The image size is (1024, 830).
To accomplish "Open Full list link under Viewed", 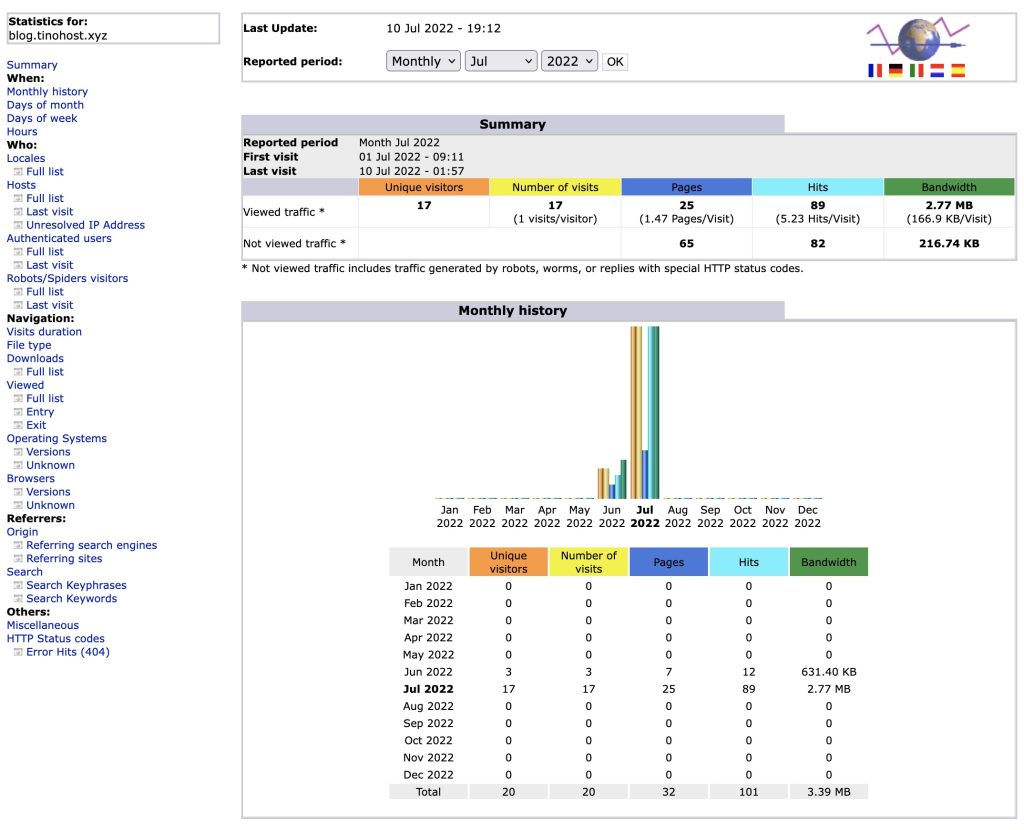I will pyautogui.click(x=45, y=398).
